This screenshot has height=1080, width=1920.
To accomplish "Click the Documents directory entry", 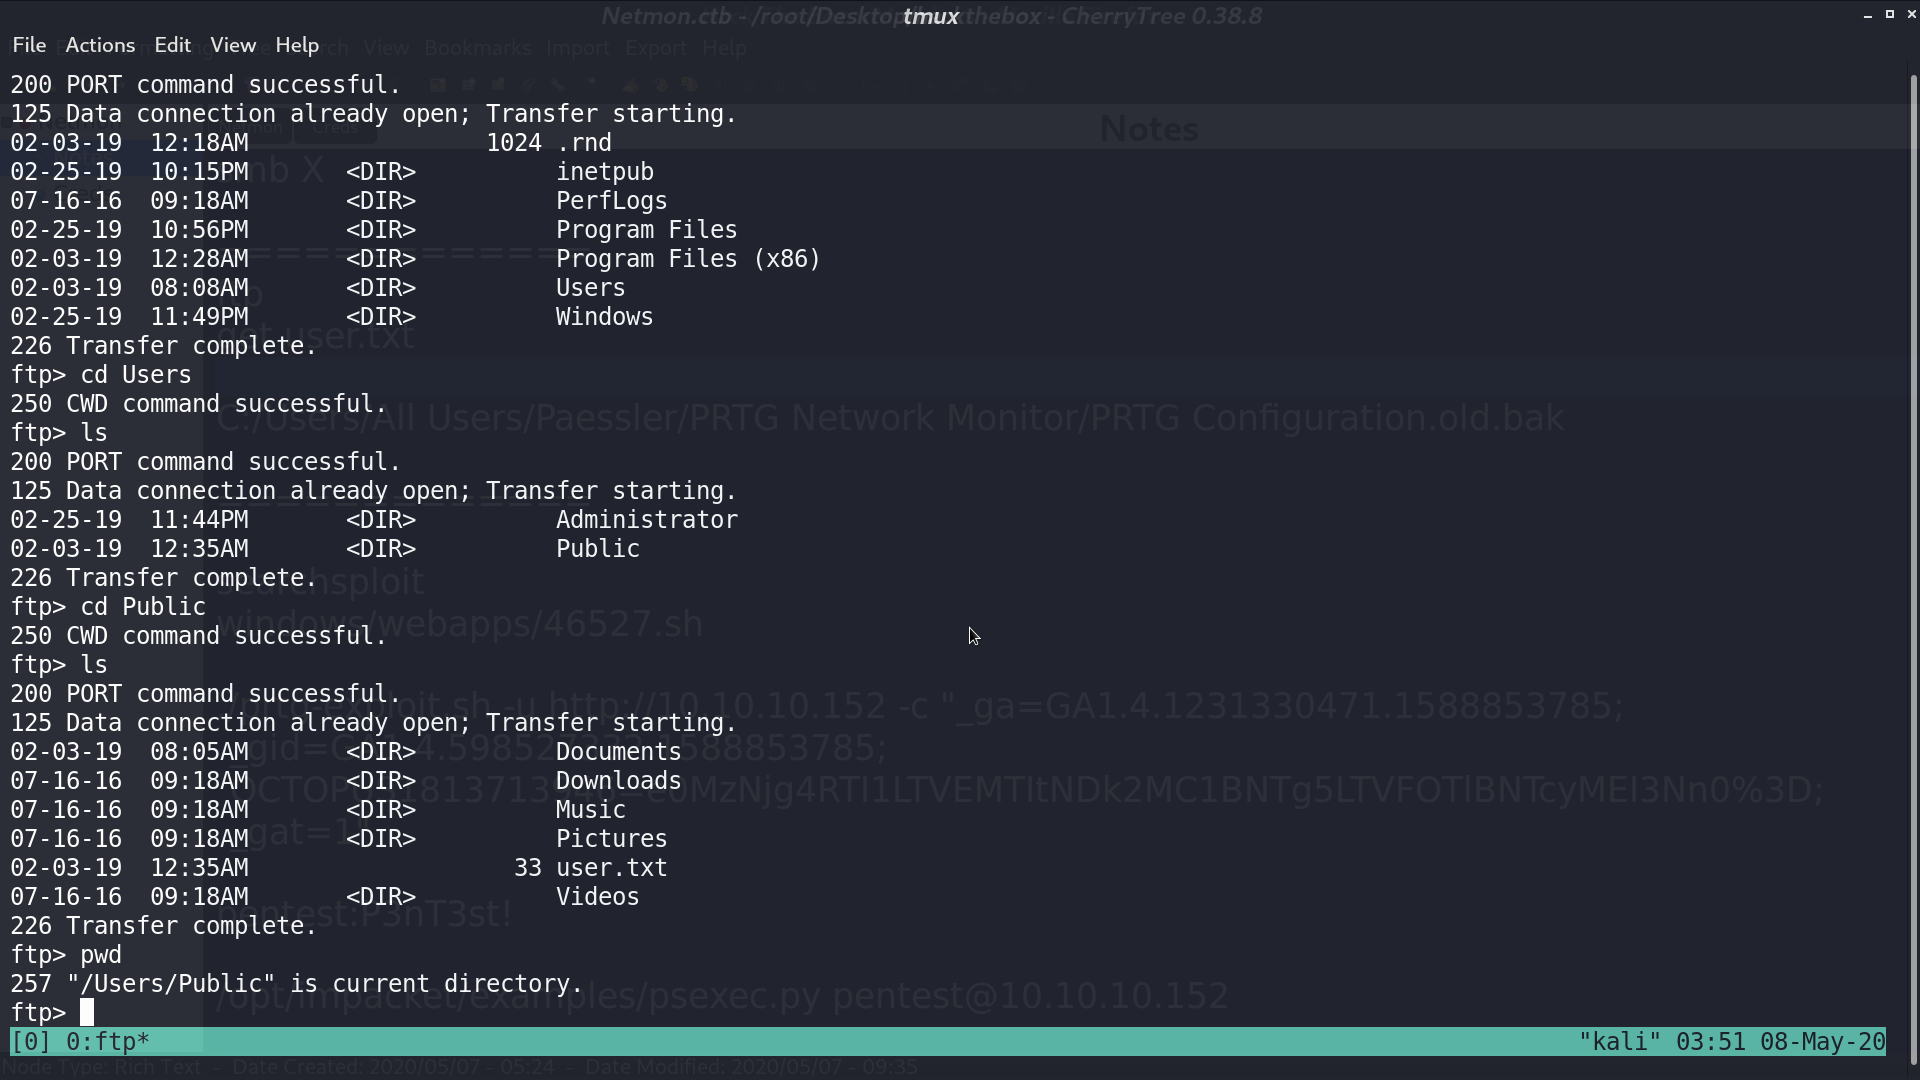I will (618, 752).
